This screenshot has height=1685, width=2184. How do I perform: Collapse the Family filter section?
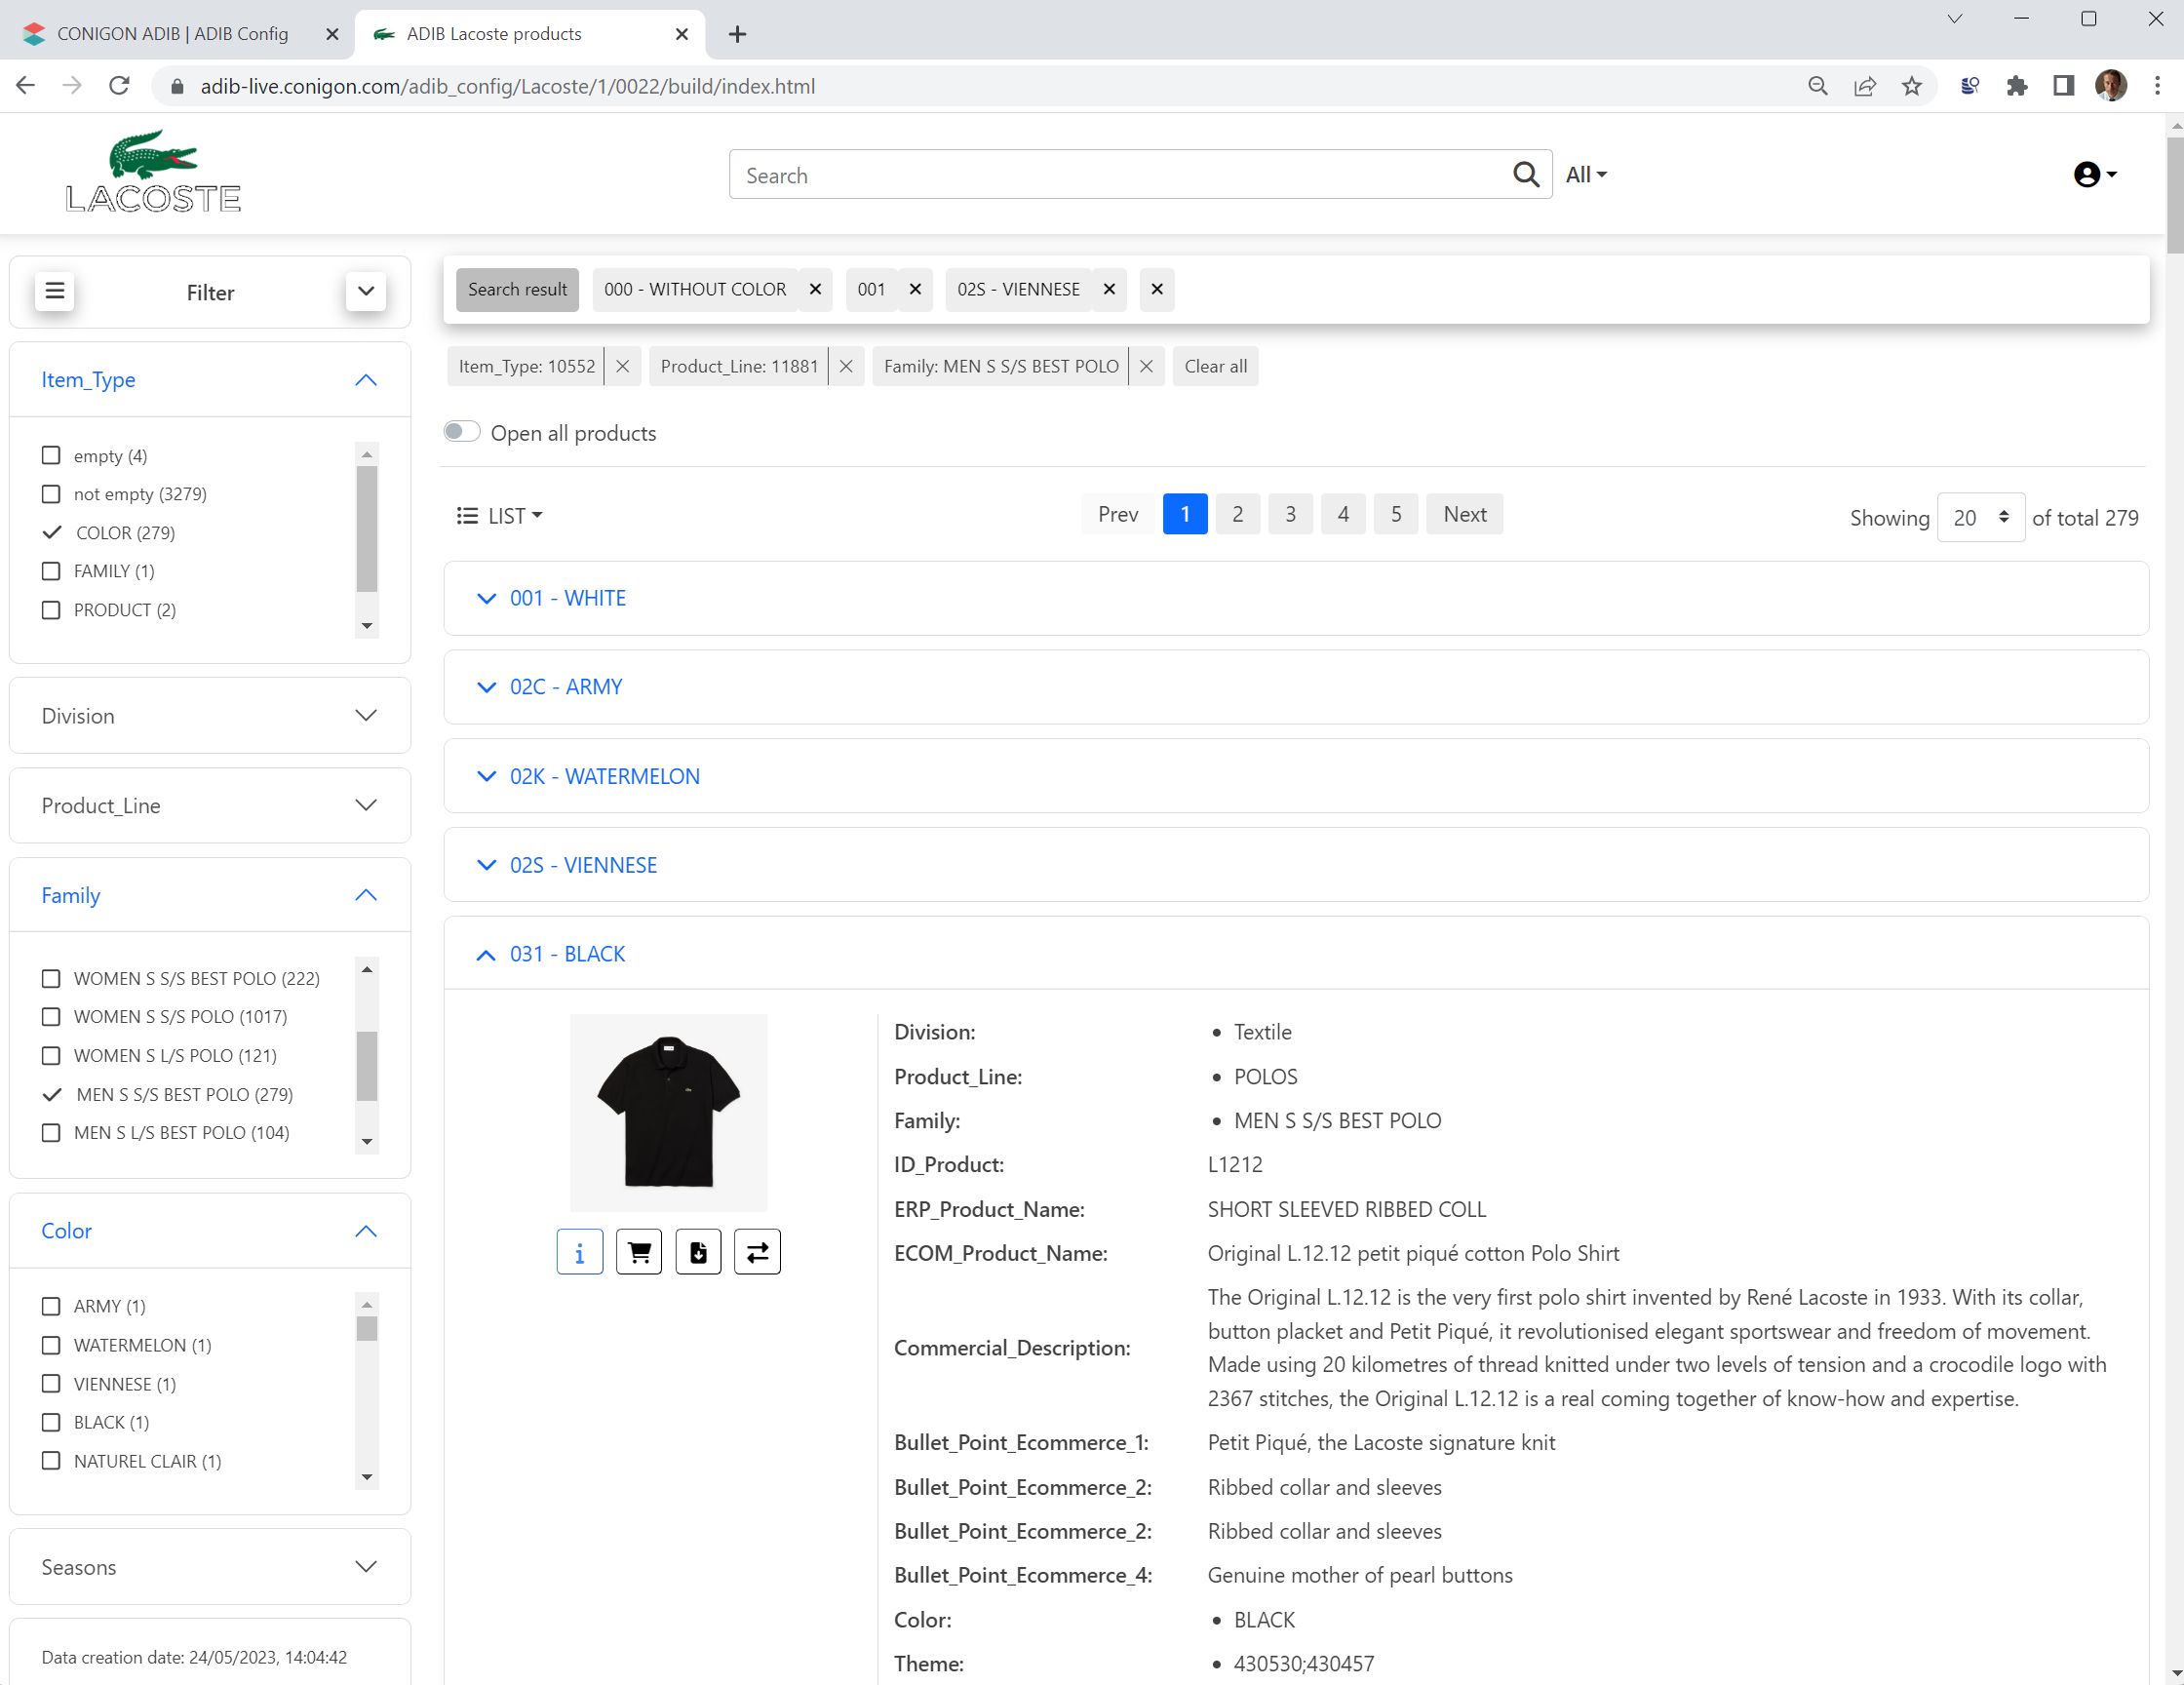coord(366,895)
